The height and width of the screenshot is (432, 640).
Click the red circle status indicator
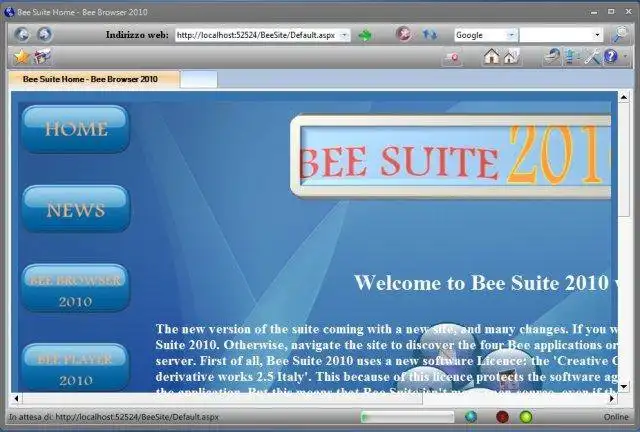click(502, 417)
